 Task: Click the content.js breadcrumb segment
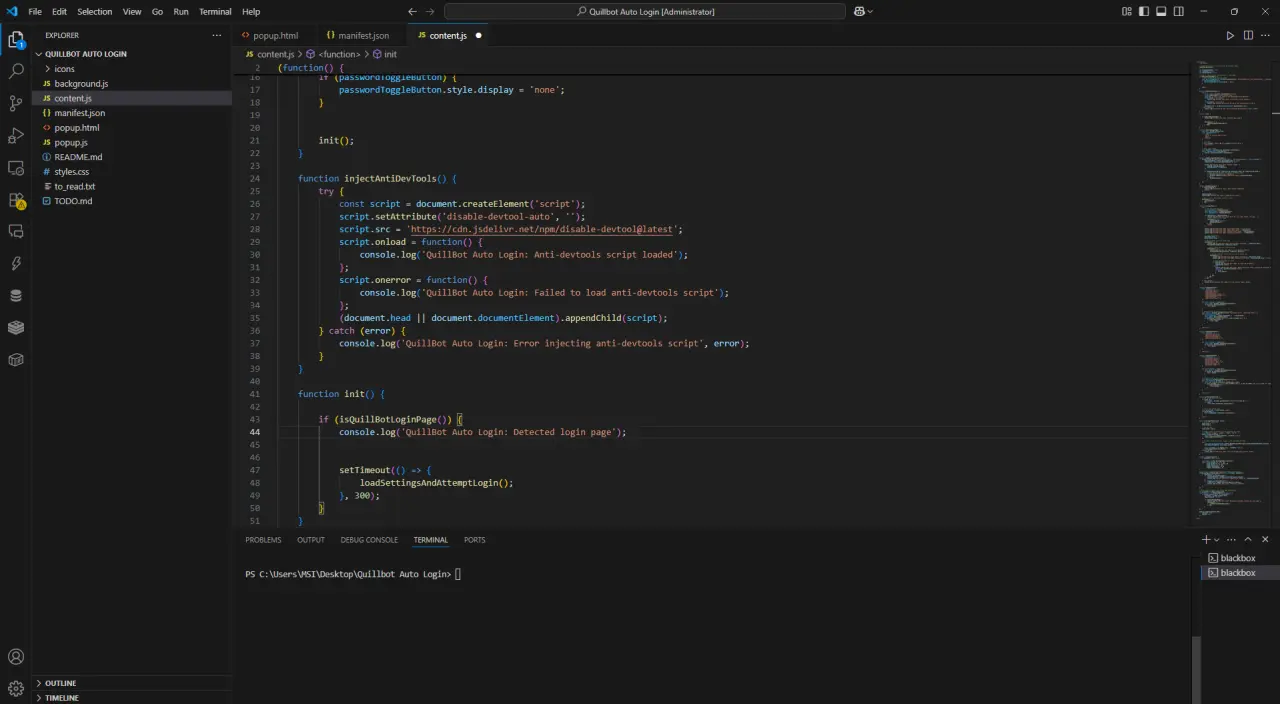275,54
